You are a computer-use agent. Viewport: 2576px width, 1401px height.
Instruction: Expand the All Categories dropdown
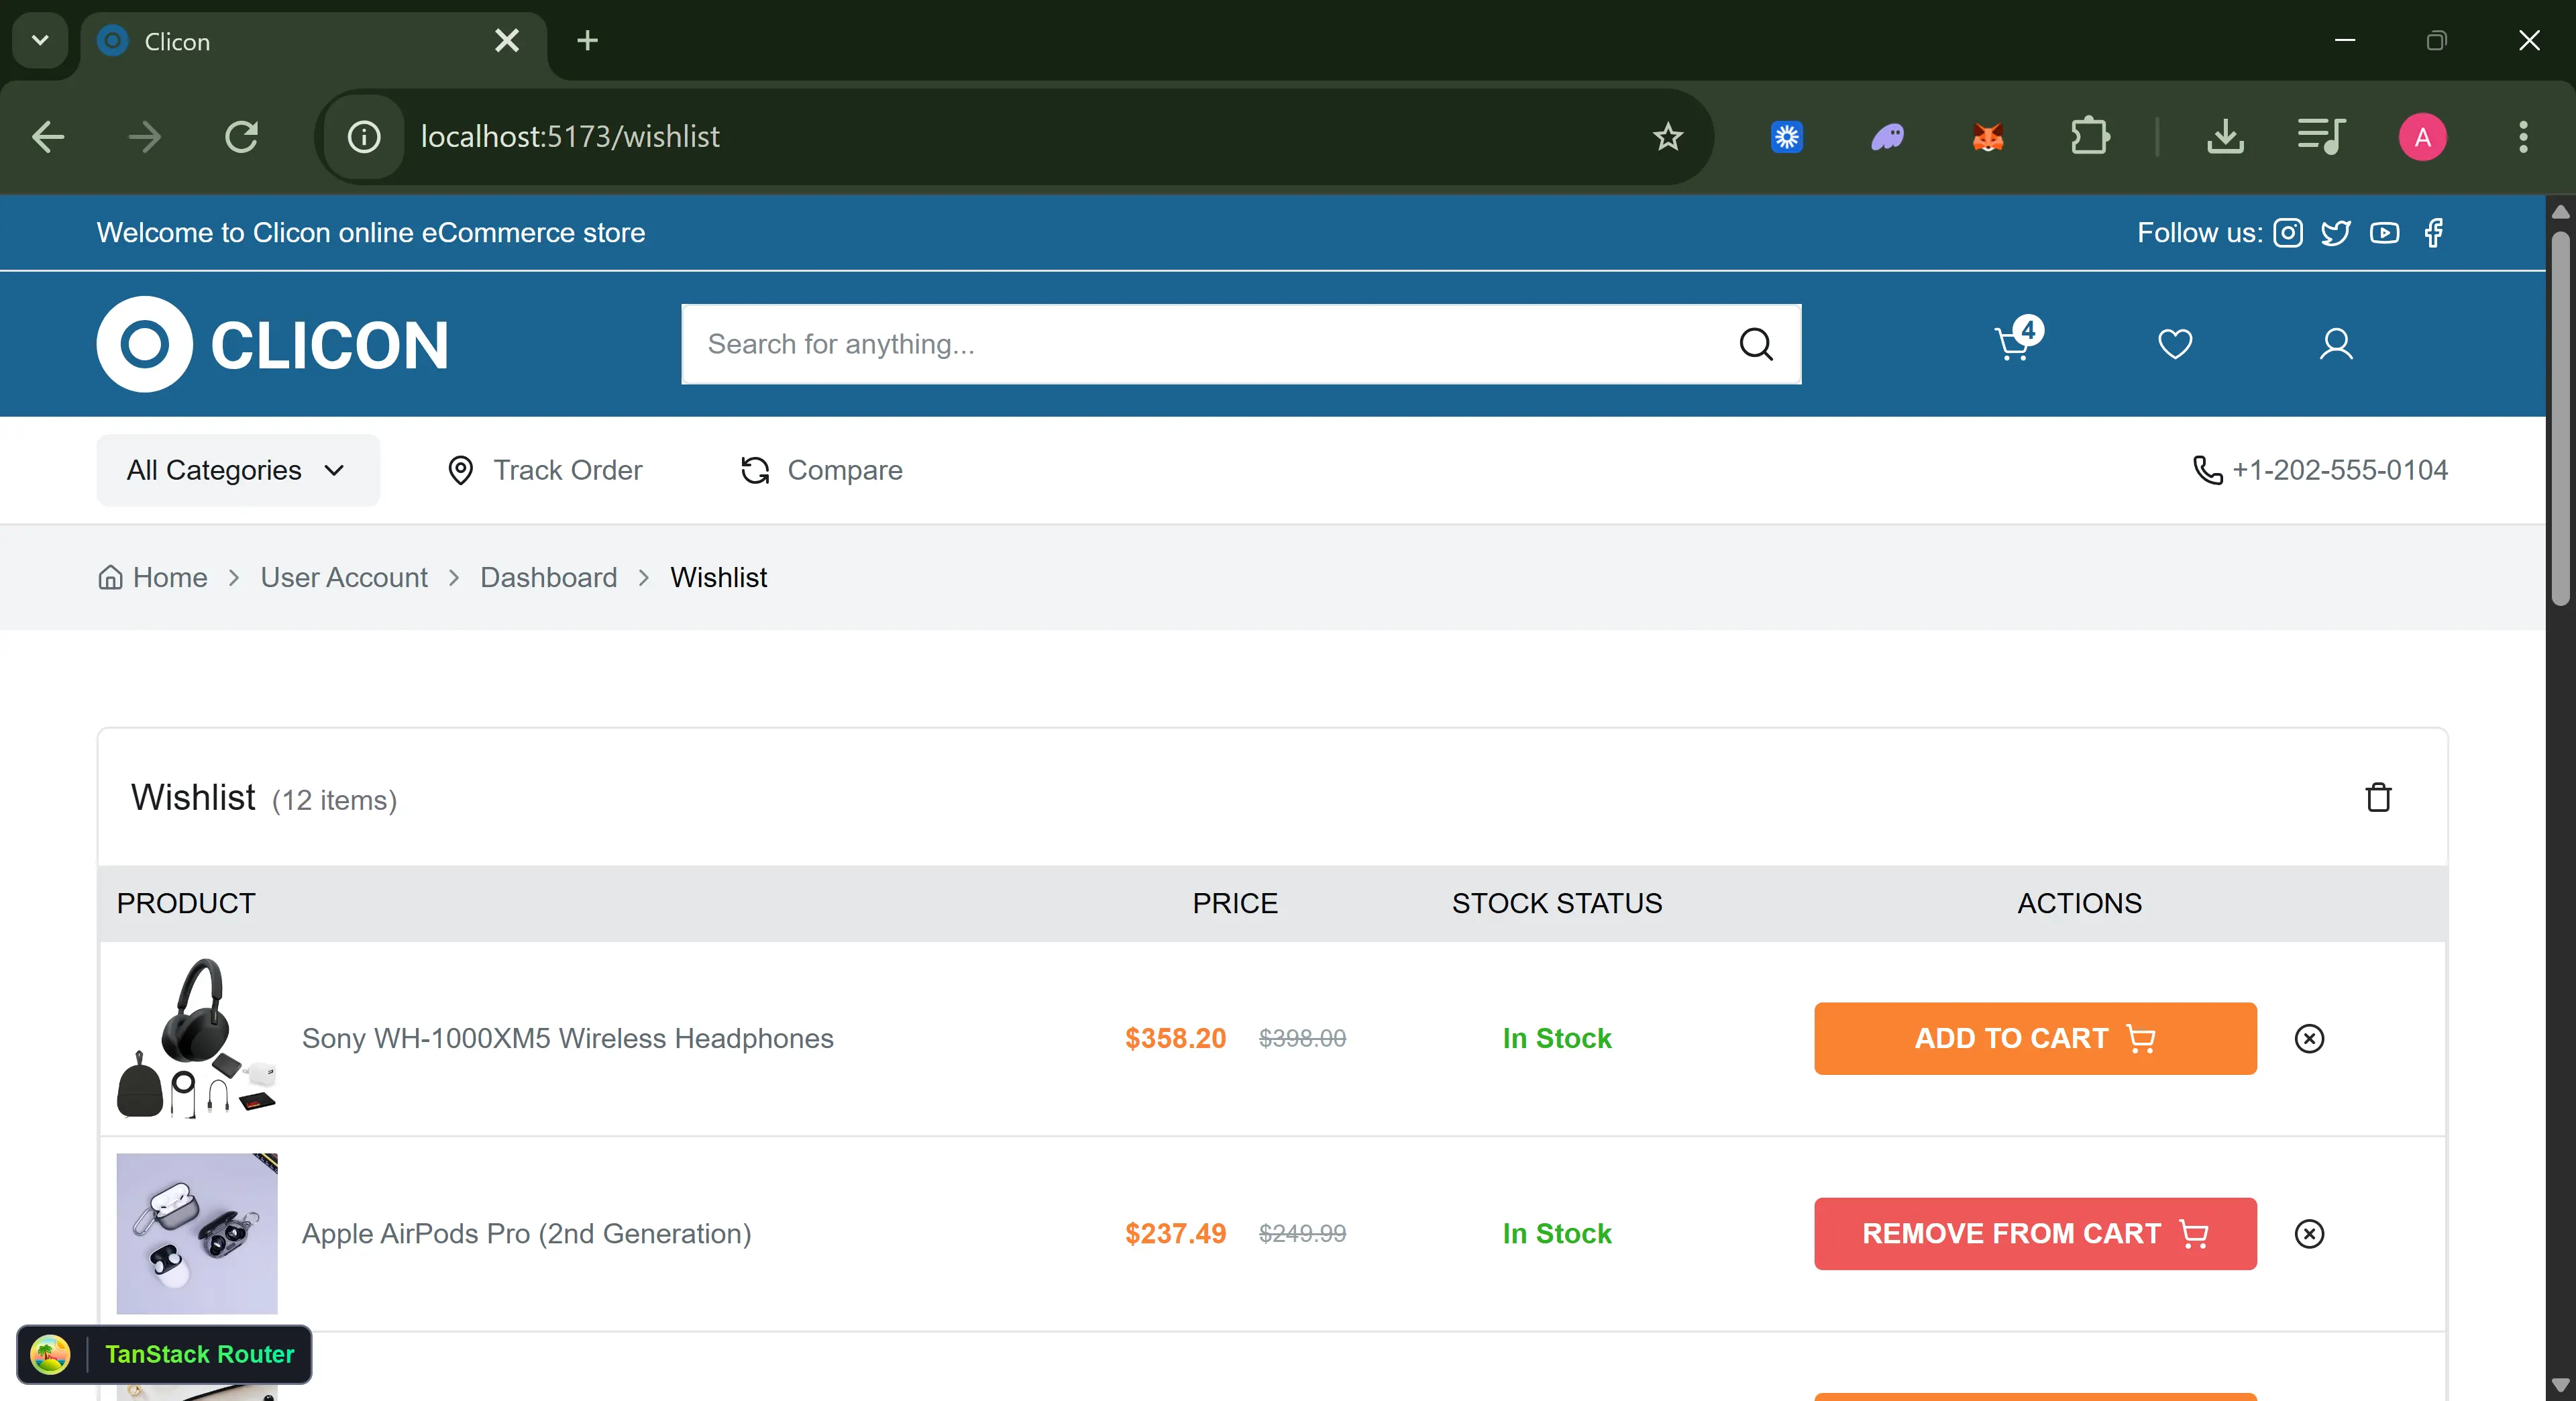[x=238, y=470]
